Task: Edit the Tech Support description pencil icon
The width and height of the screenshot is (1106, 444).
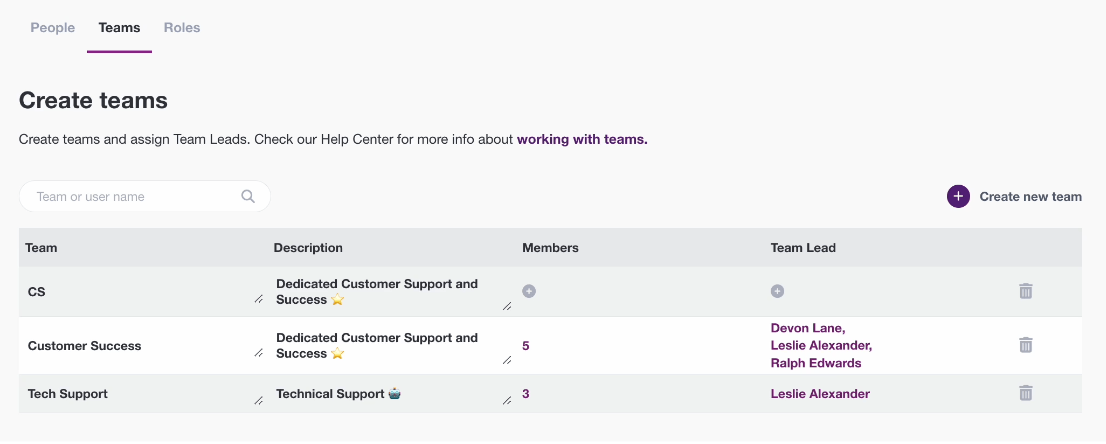Action: (x=507, y=400)
